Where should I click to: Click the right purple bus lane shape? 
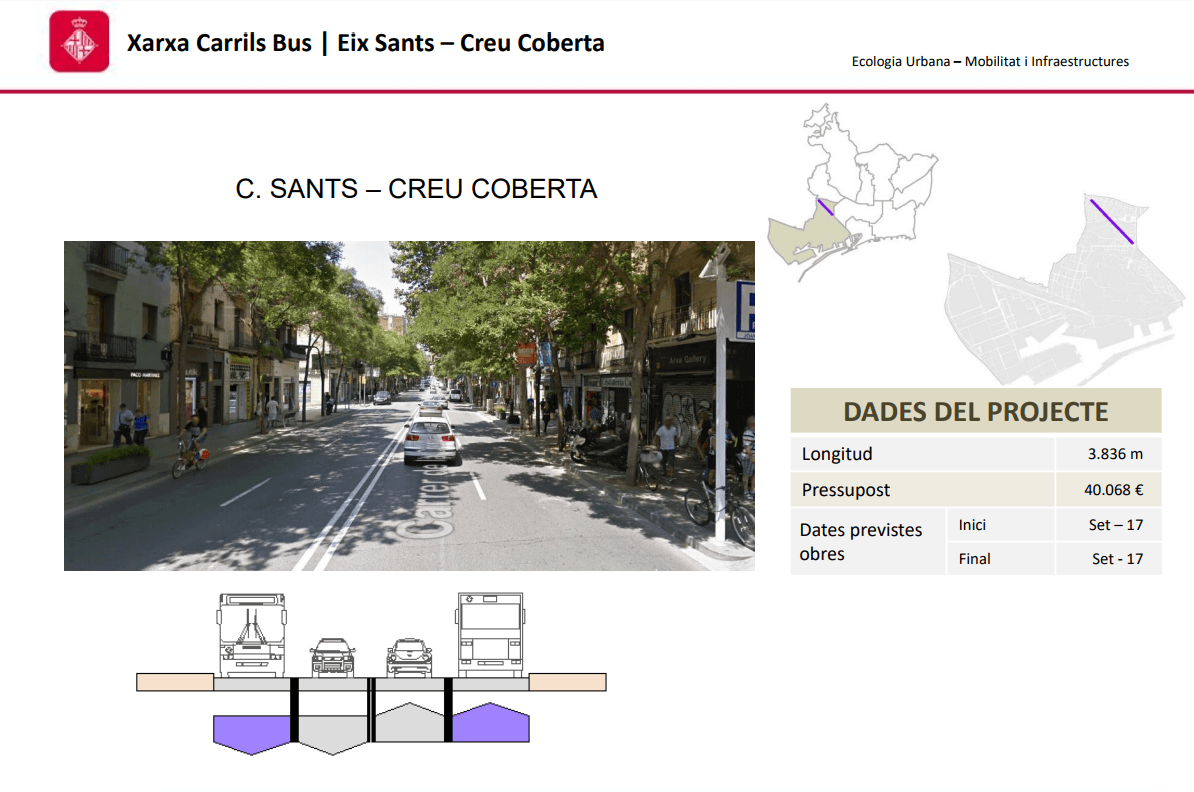pos(490,724)
